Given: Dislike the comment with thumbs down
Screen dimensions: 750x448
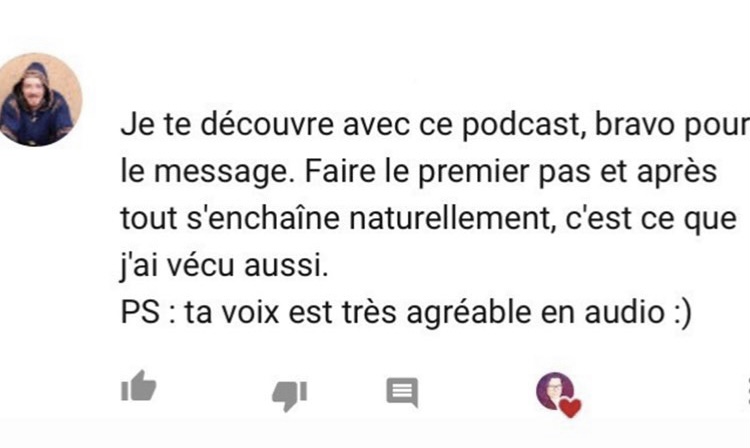Looking at the screenshot, I should pyautogui.click(x=289, y=395).
